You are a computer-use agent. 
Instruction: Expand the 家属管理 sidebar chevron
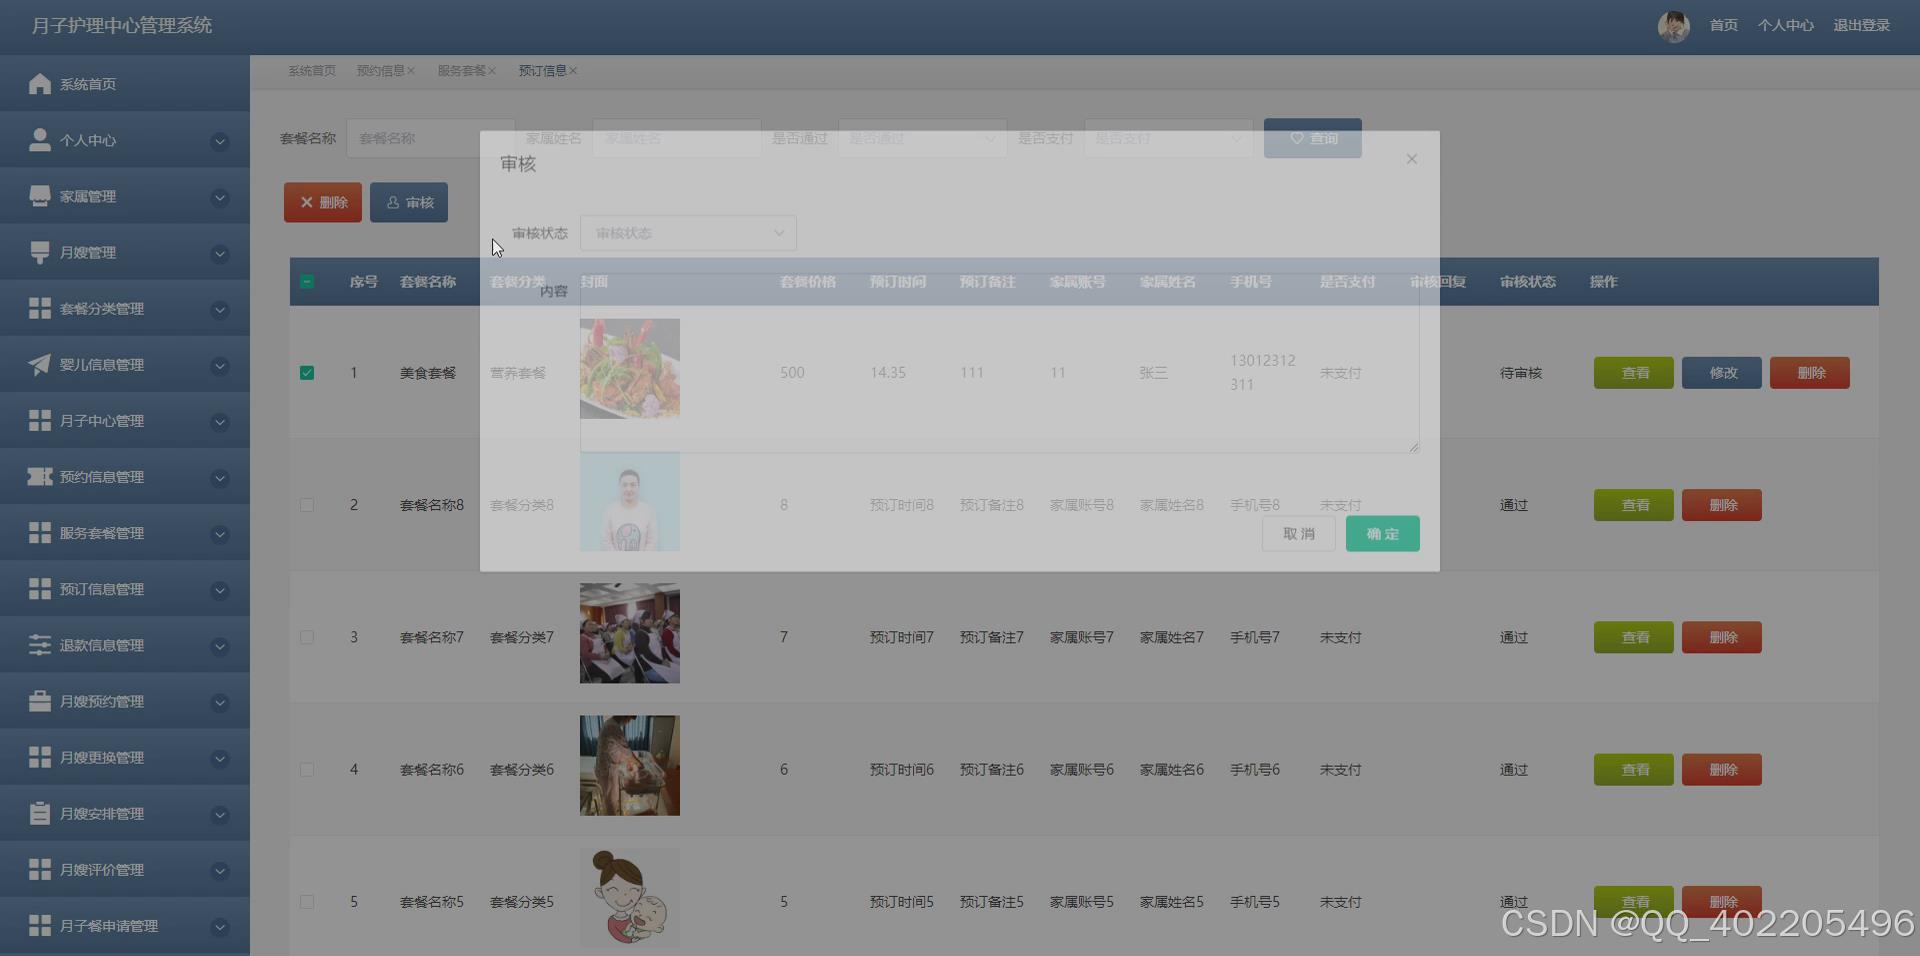(220, 198)
